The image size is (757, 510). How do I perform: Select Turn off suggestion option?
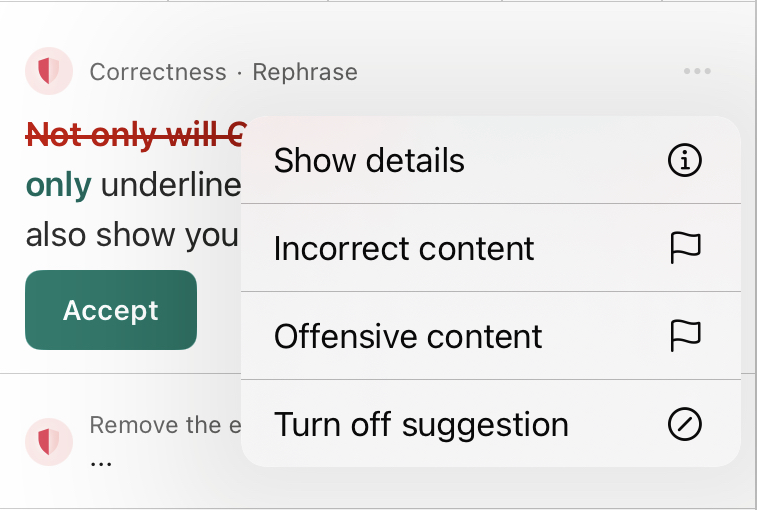click(x=491, y=424)
